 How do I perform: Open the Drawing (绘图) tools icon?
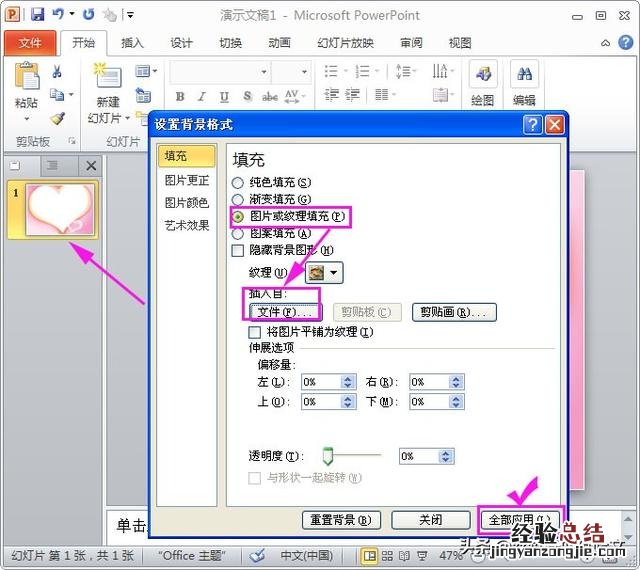482,77
